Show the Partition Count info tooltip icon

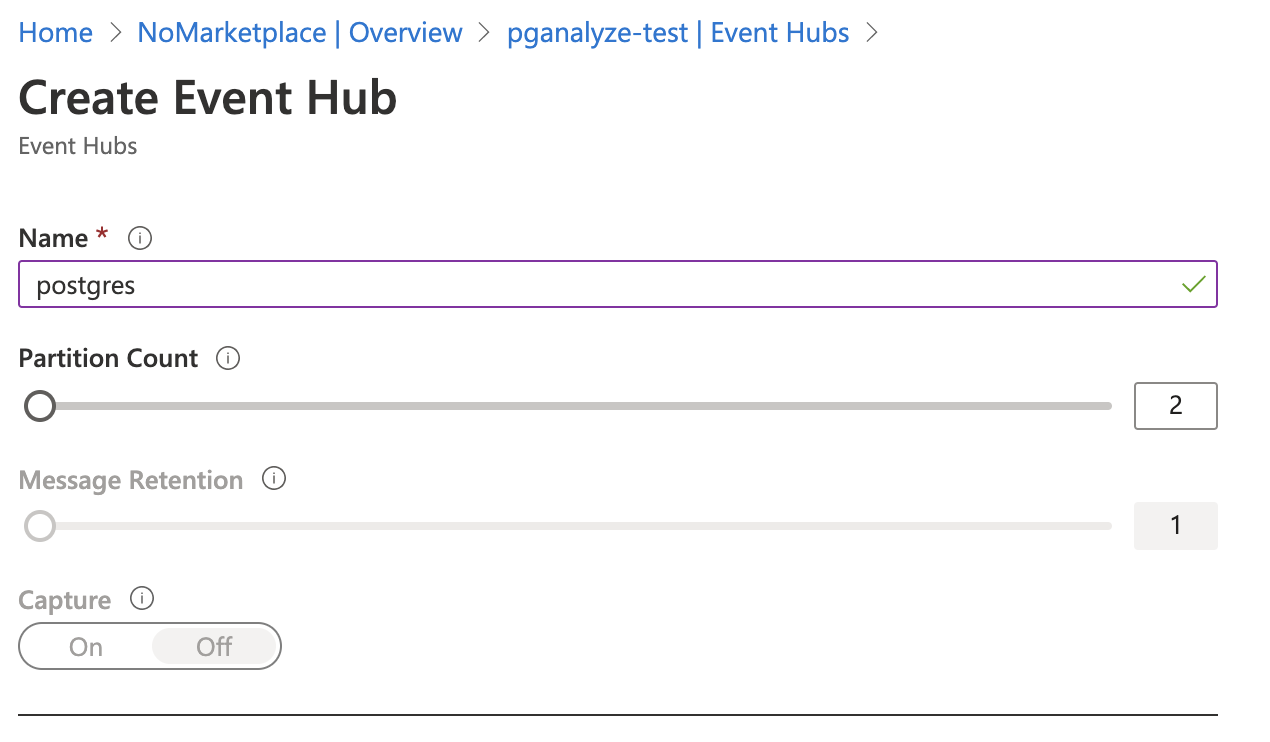[228, 358]
